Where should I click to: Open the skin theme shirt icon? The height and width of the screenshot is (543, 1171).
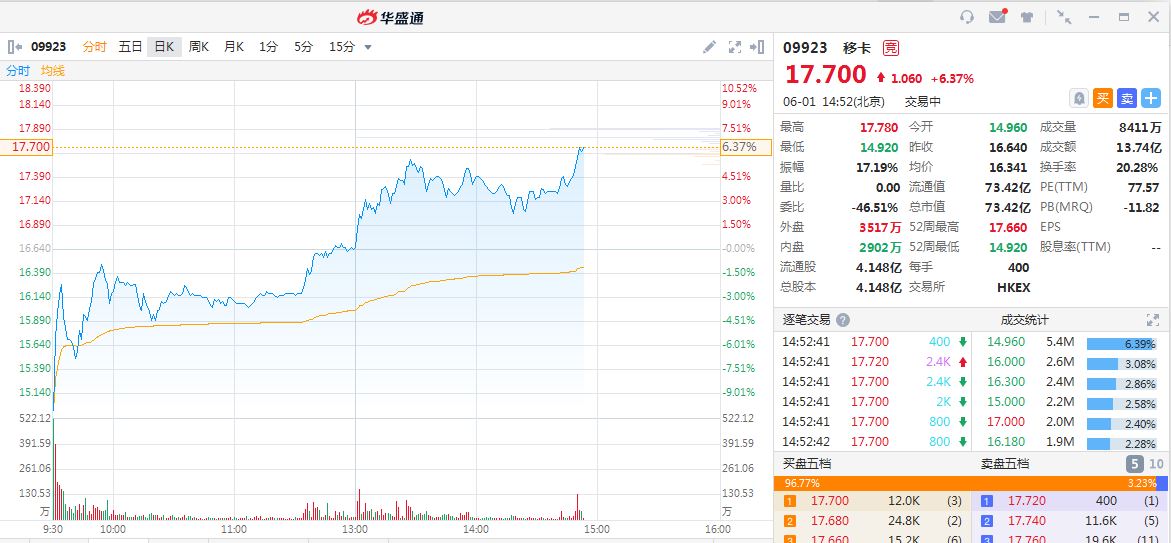[1027, 17]
